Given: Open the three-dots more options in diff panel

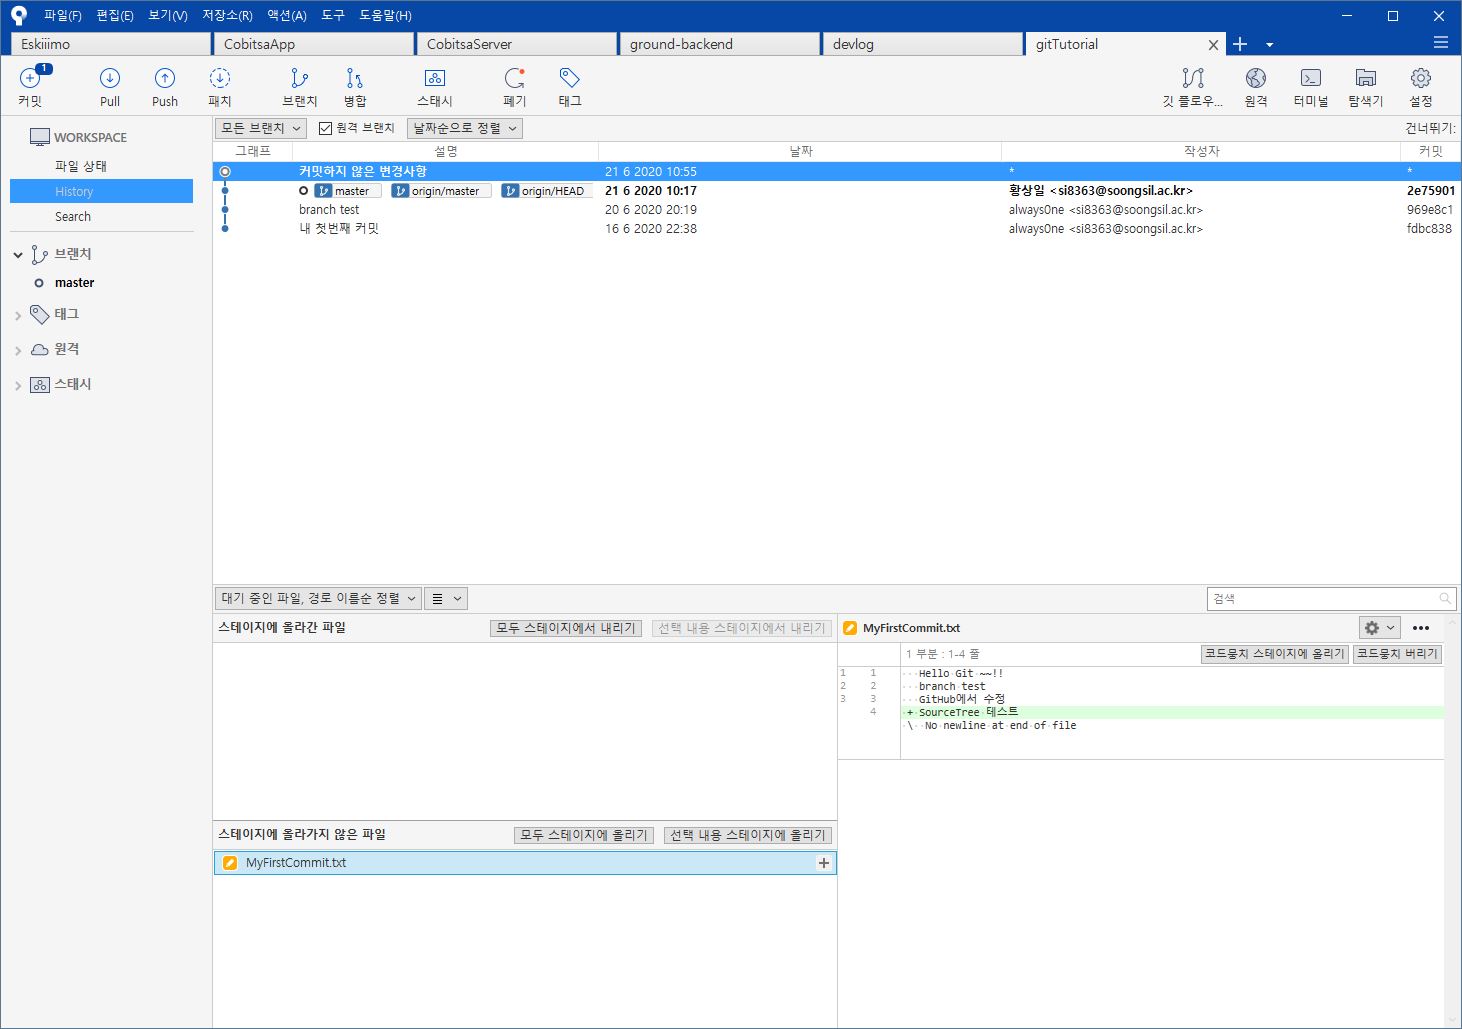Looking at the screenshot, I should pos(1421,628).
